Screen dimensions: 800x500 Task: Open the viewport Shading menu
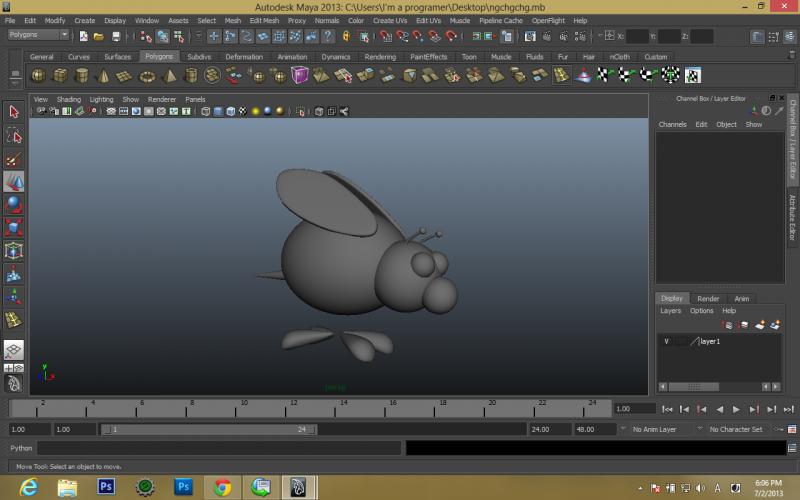(x=69, y=100)
